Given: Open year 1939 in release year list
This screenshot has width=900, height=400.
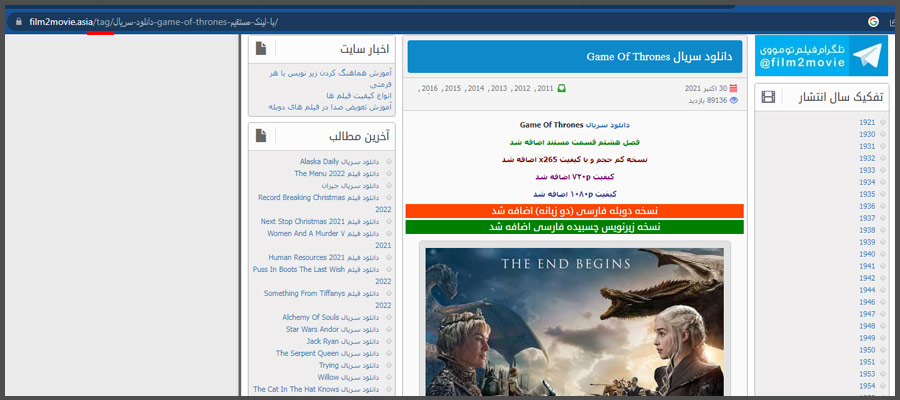Looking at the screenshot, I should click(867, 242).
